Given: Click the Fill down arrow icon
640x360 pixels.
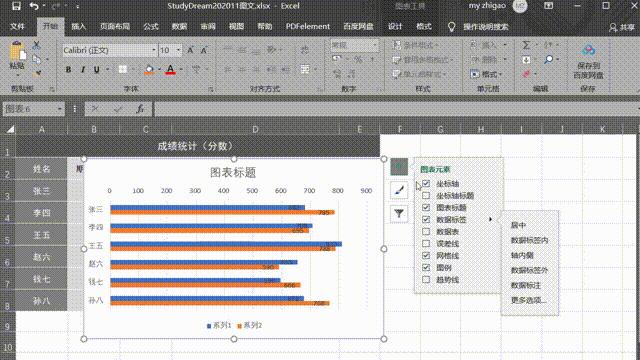Looking at the screenshot, I should (x=526, y=60).
